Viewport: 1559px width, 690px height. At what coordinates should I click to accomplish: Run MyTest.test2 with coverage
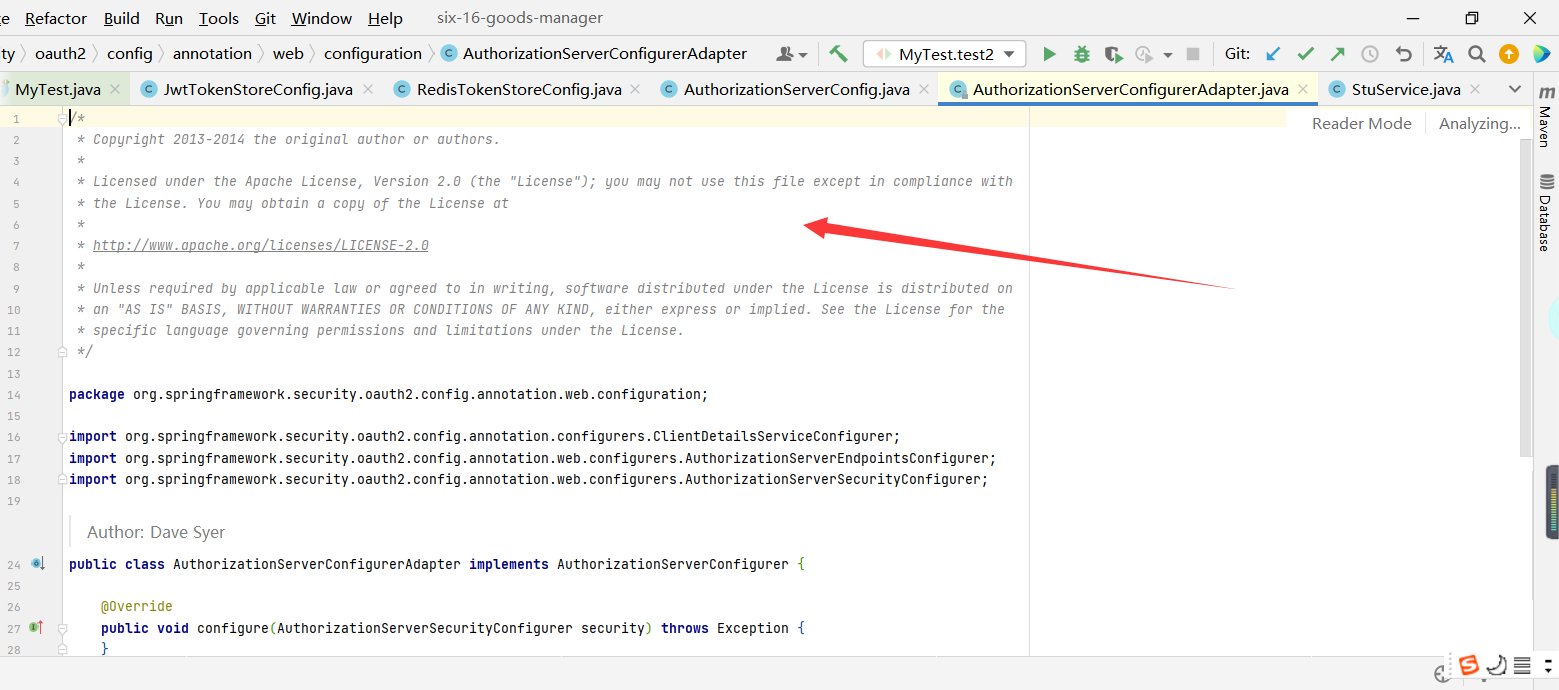pyautogui.click(x=1113, y=53)
